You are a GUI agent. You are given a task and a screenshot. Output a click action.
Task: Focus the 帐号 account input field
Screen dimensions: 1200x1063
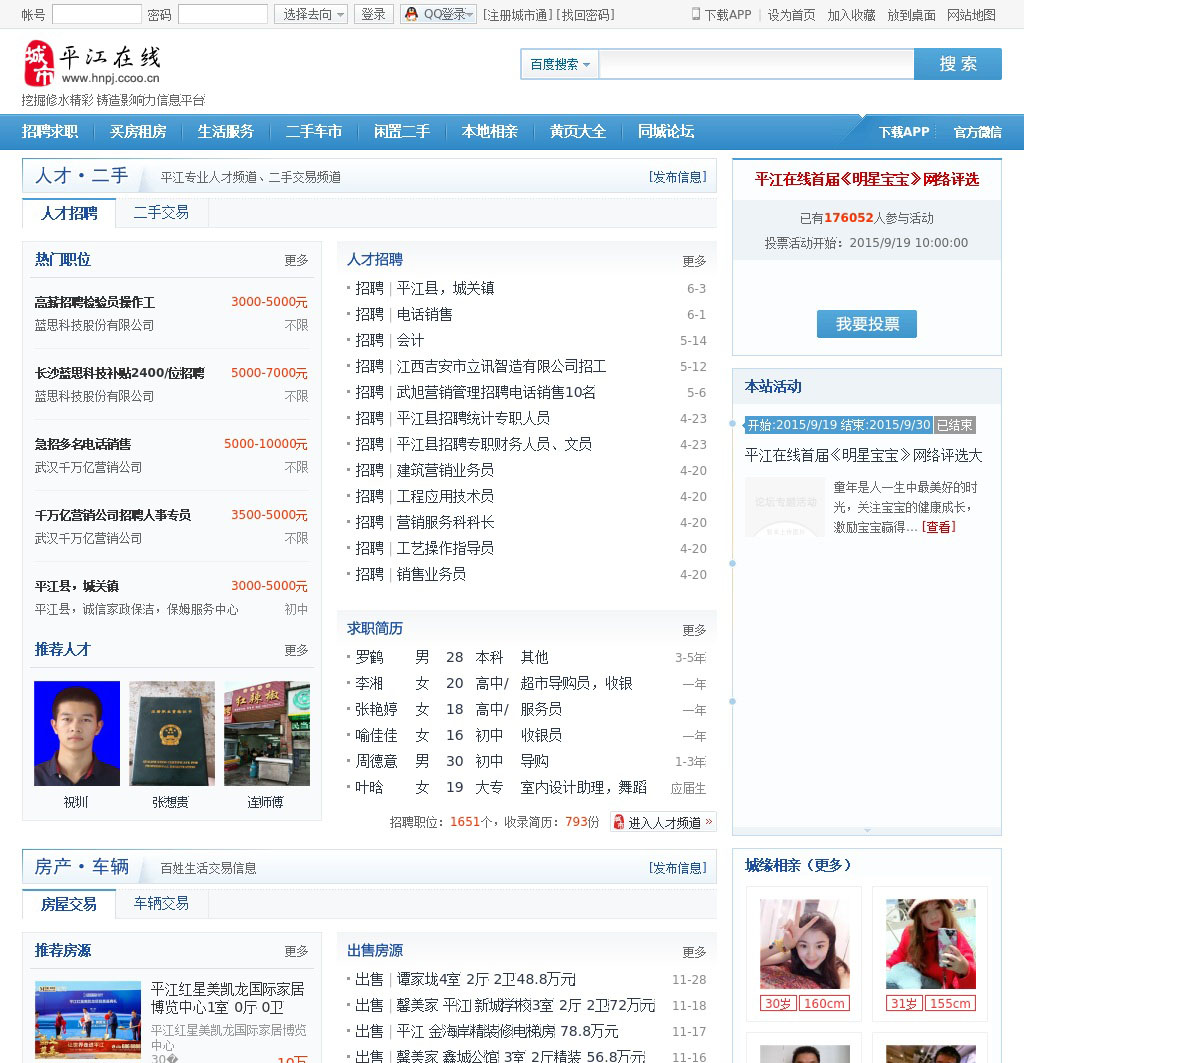point(97,14)
